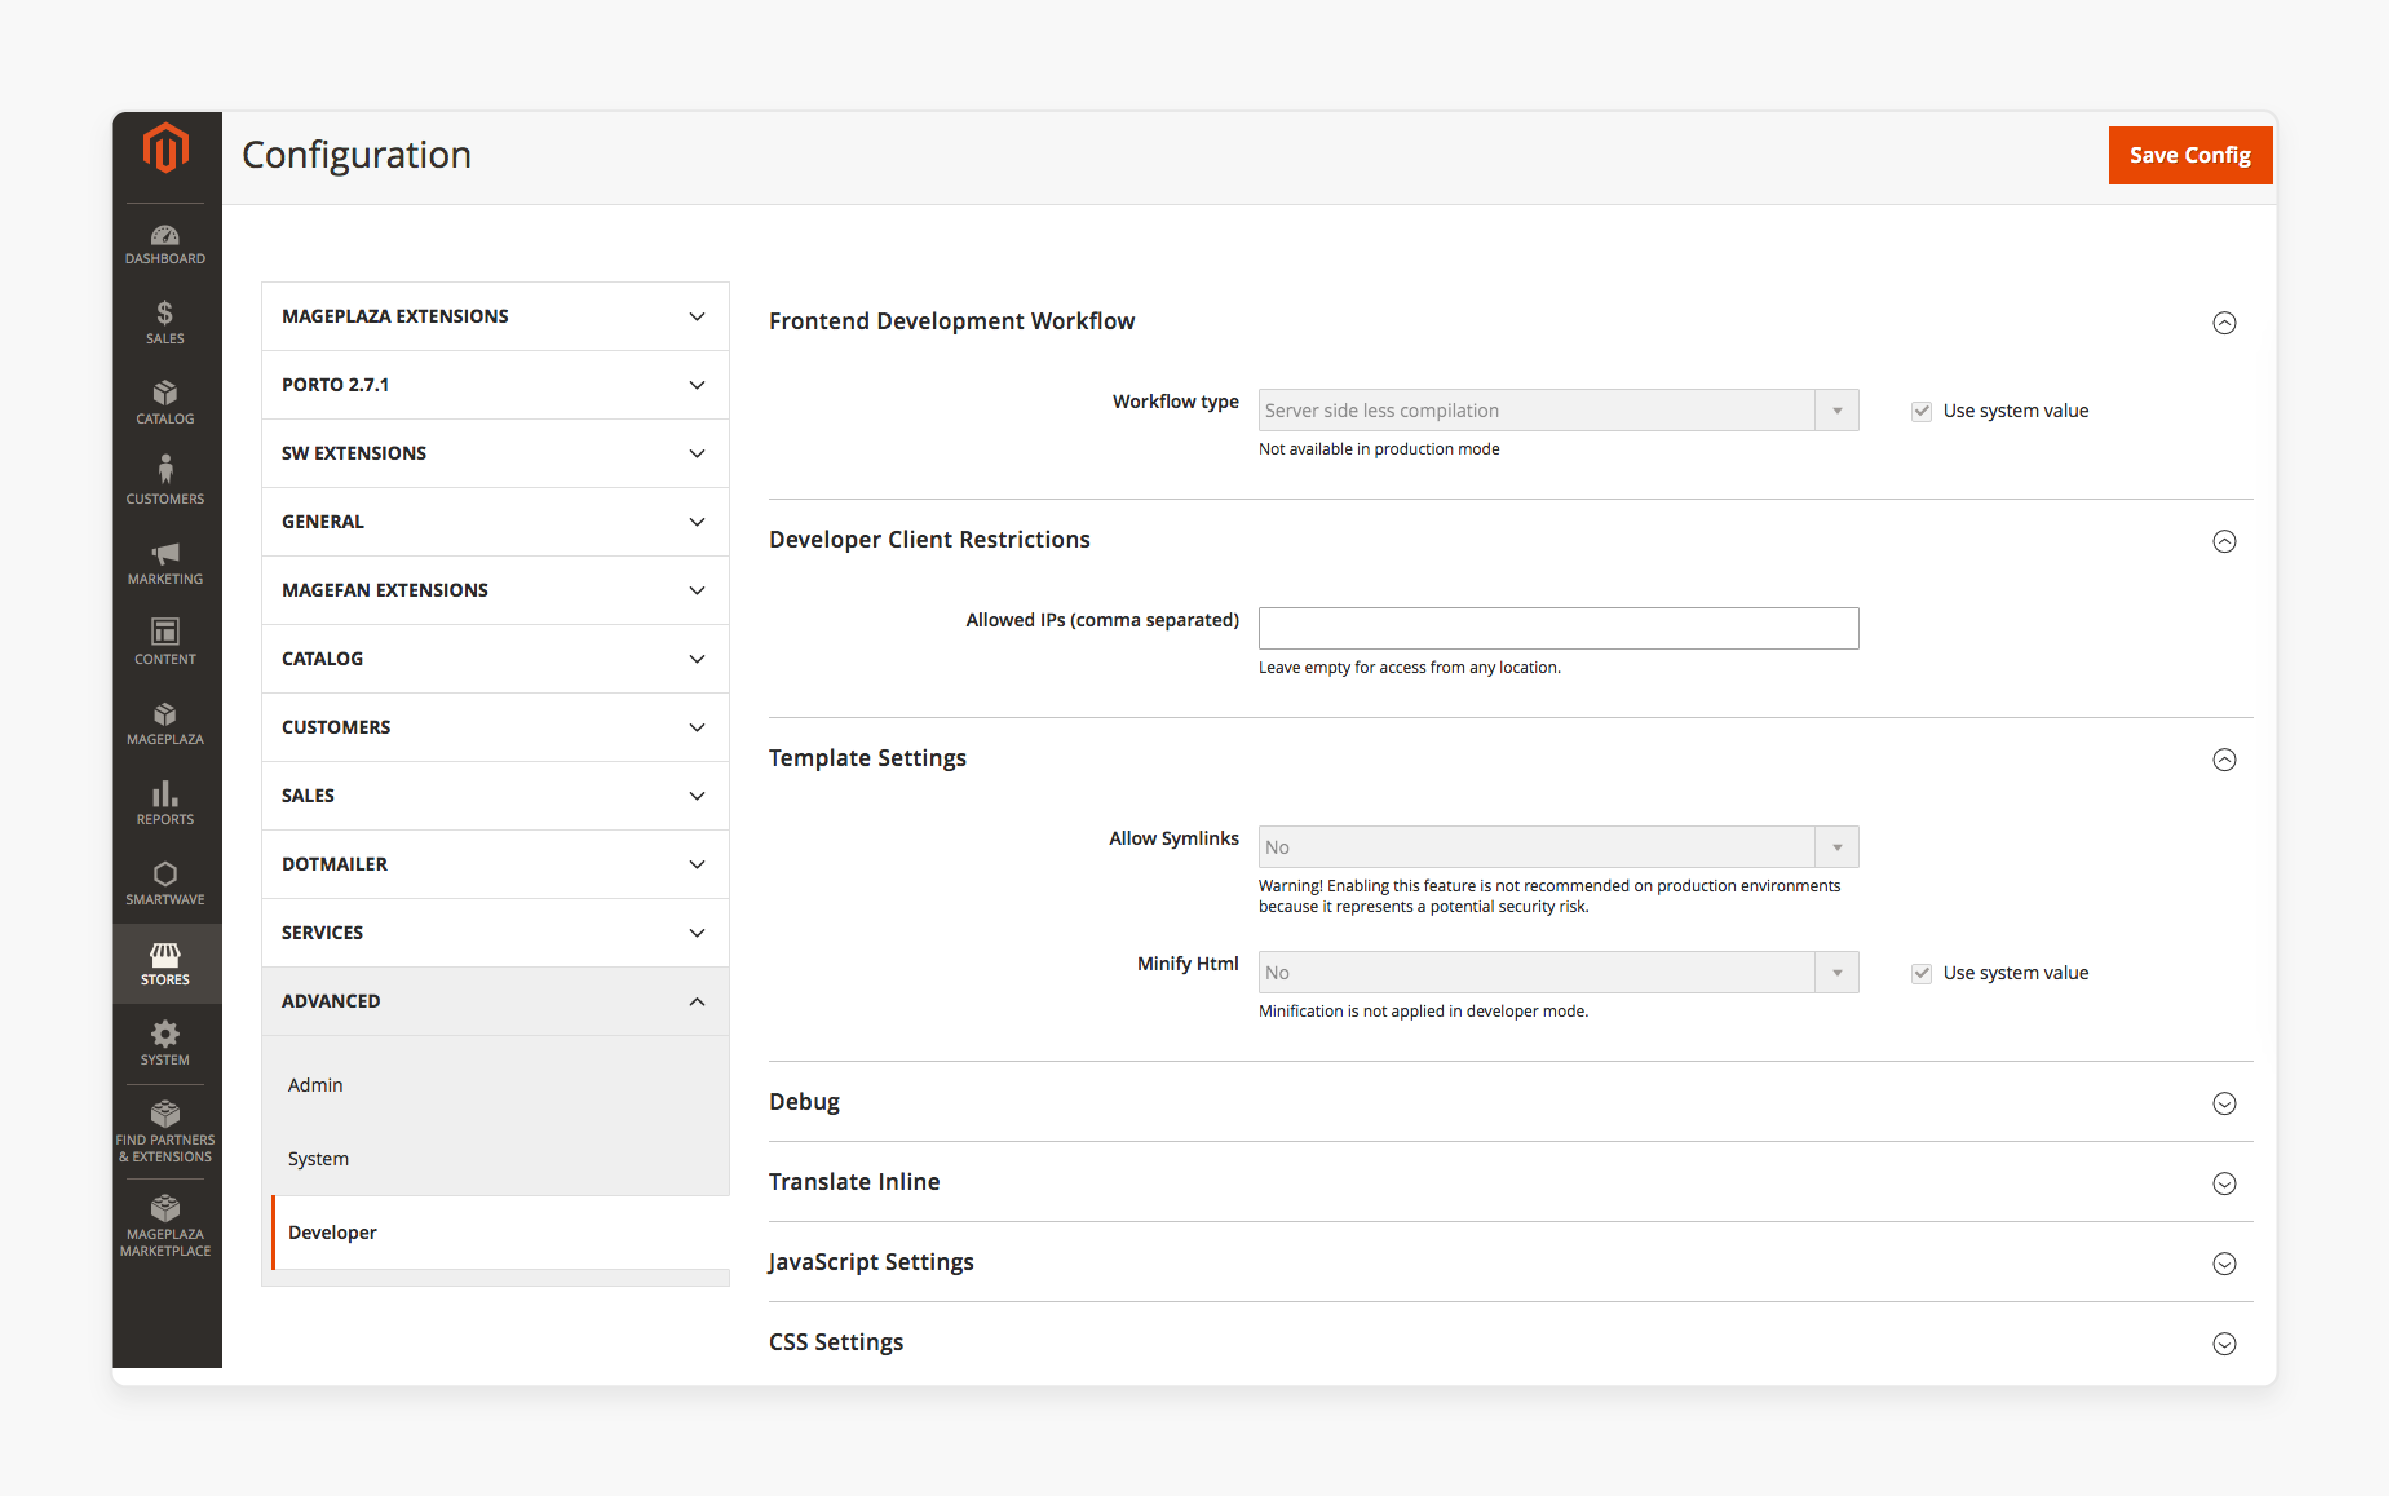
Task: Click 'Not available in production mode' note
Action: (x=1379, y=449)
